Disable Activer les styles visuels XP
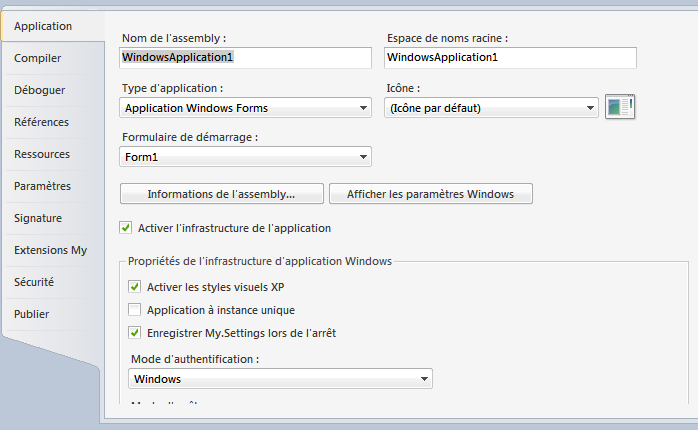Screen dimensions: 698x430 pyautogui.click(x=135, y=287)
